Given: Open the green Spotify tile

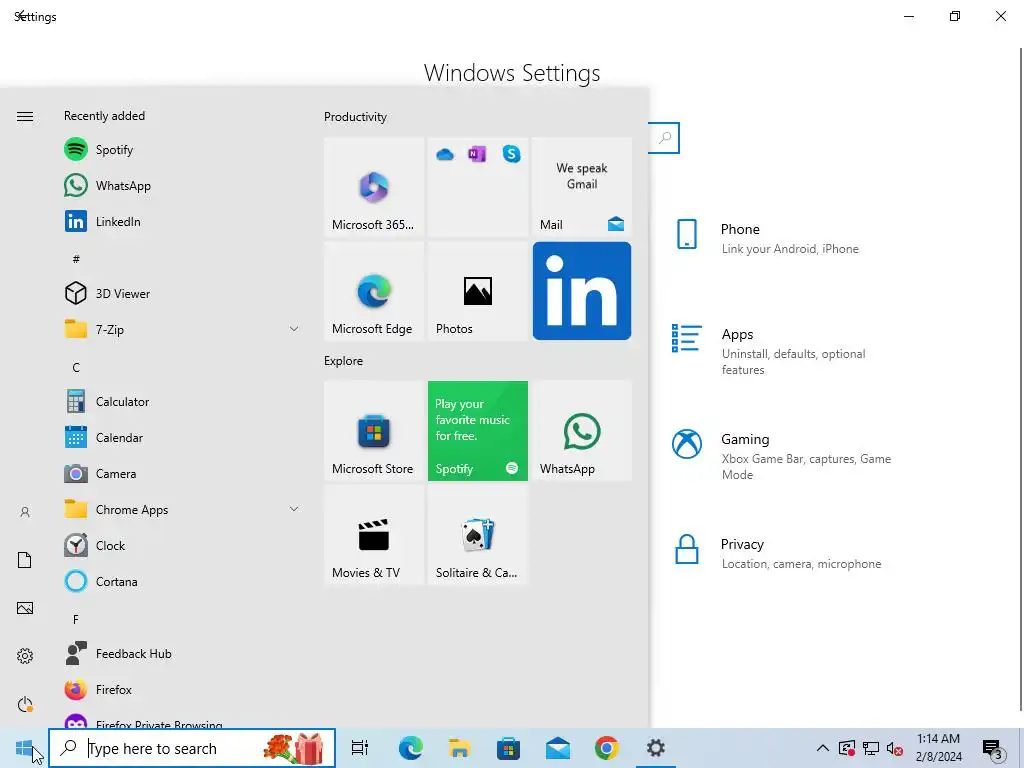Looking at the screenshot, I should 477,431.
